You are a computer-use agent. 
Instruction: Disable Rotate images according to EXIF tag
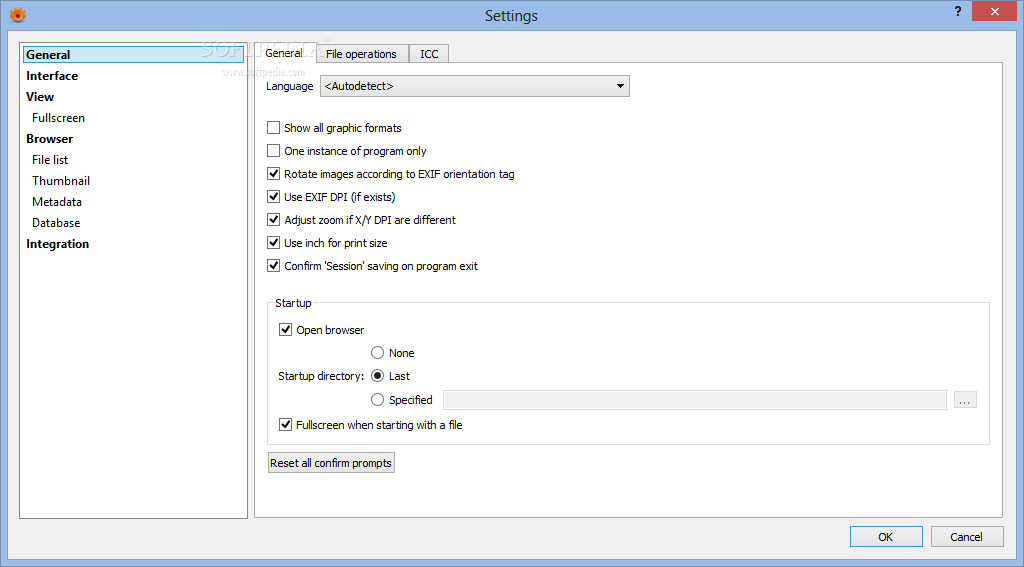point(274,174)
